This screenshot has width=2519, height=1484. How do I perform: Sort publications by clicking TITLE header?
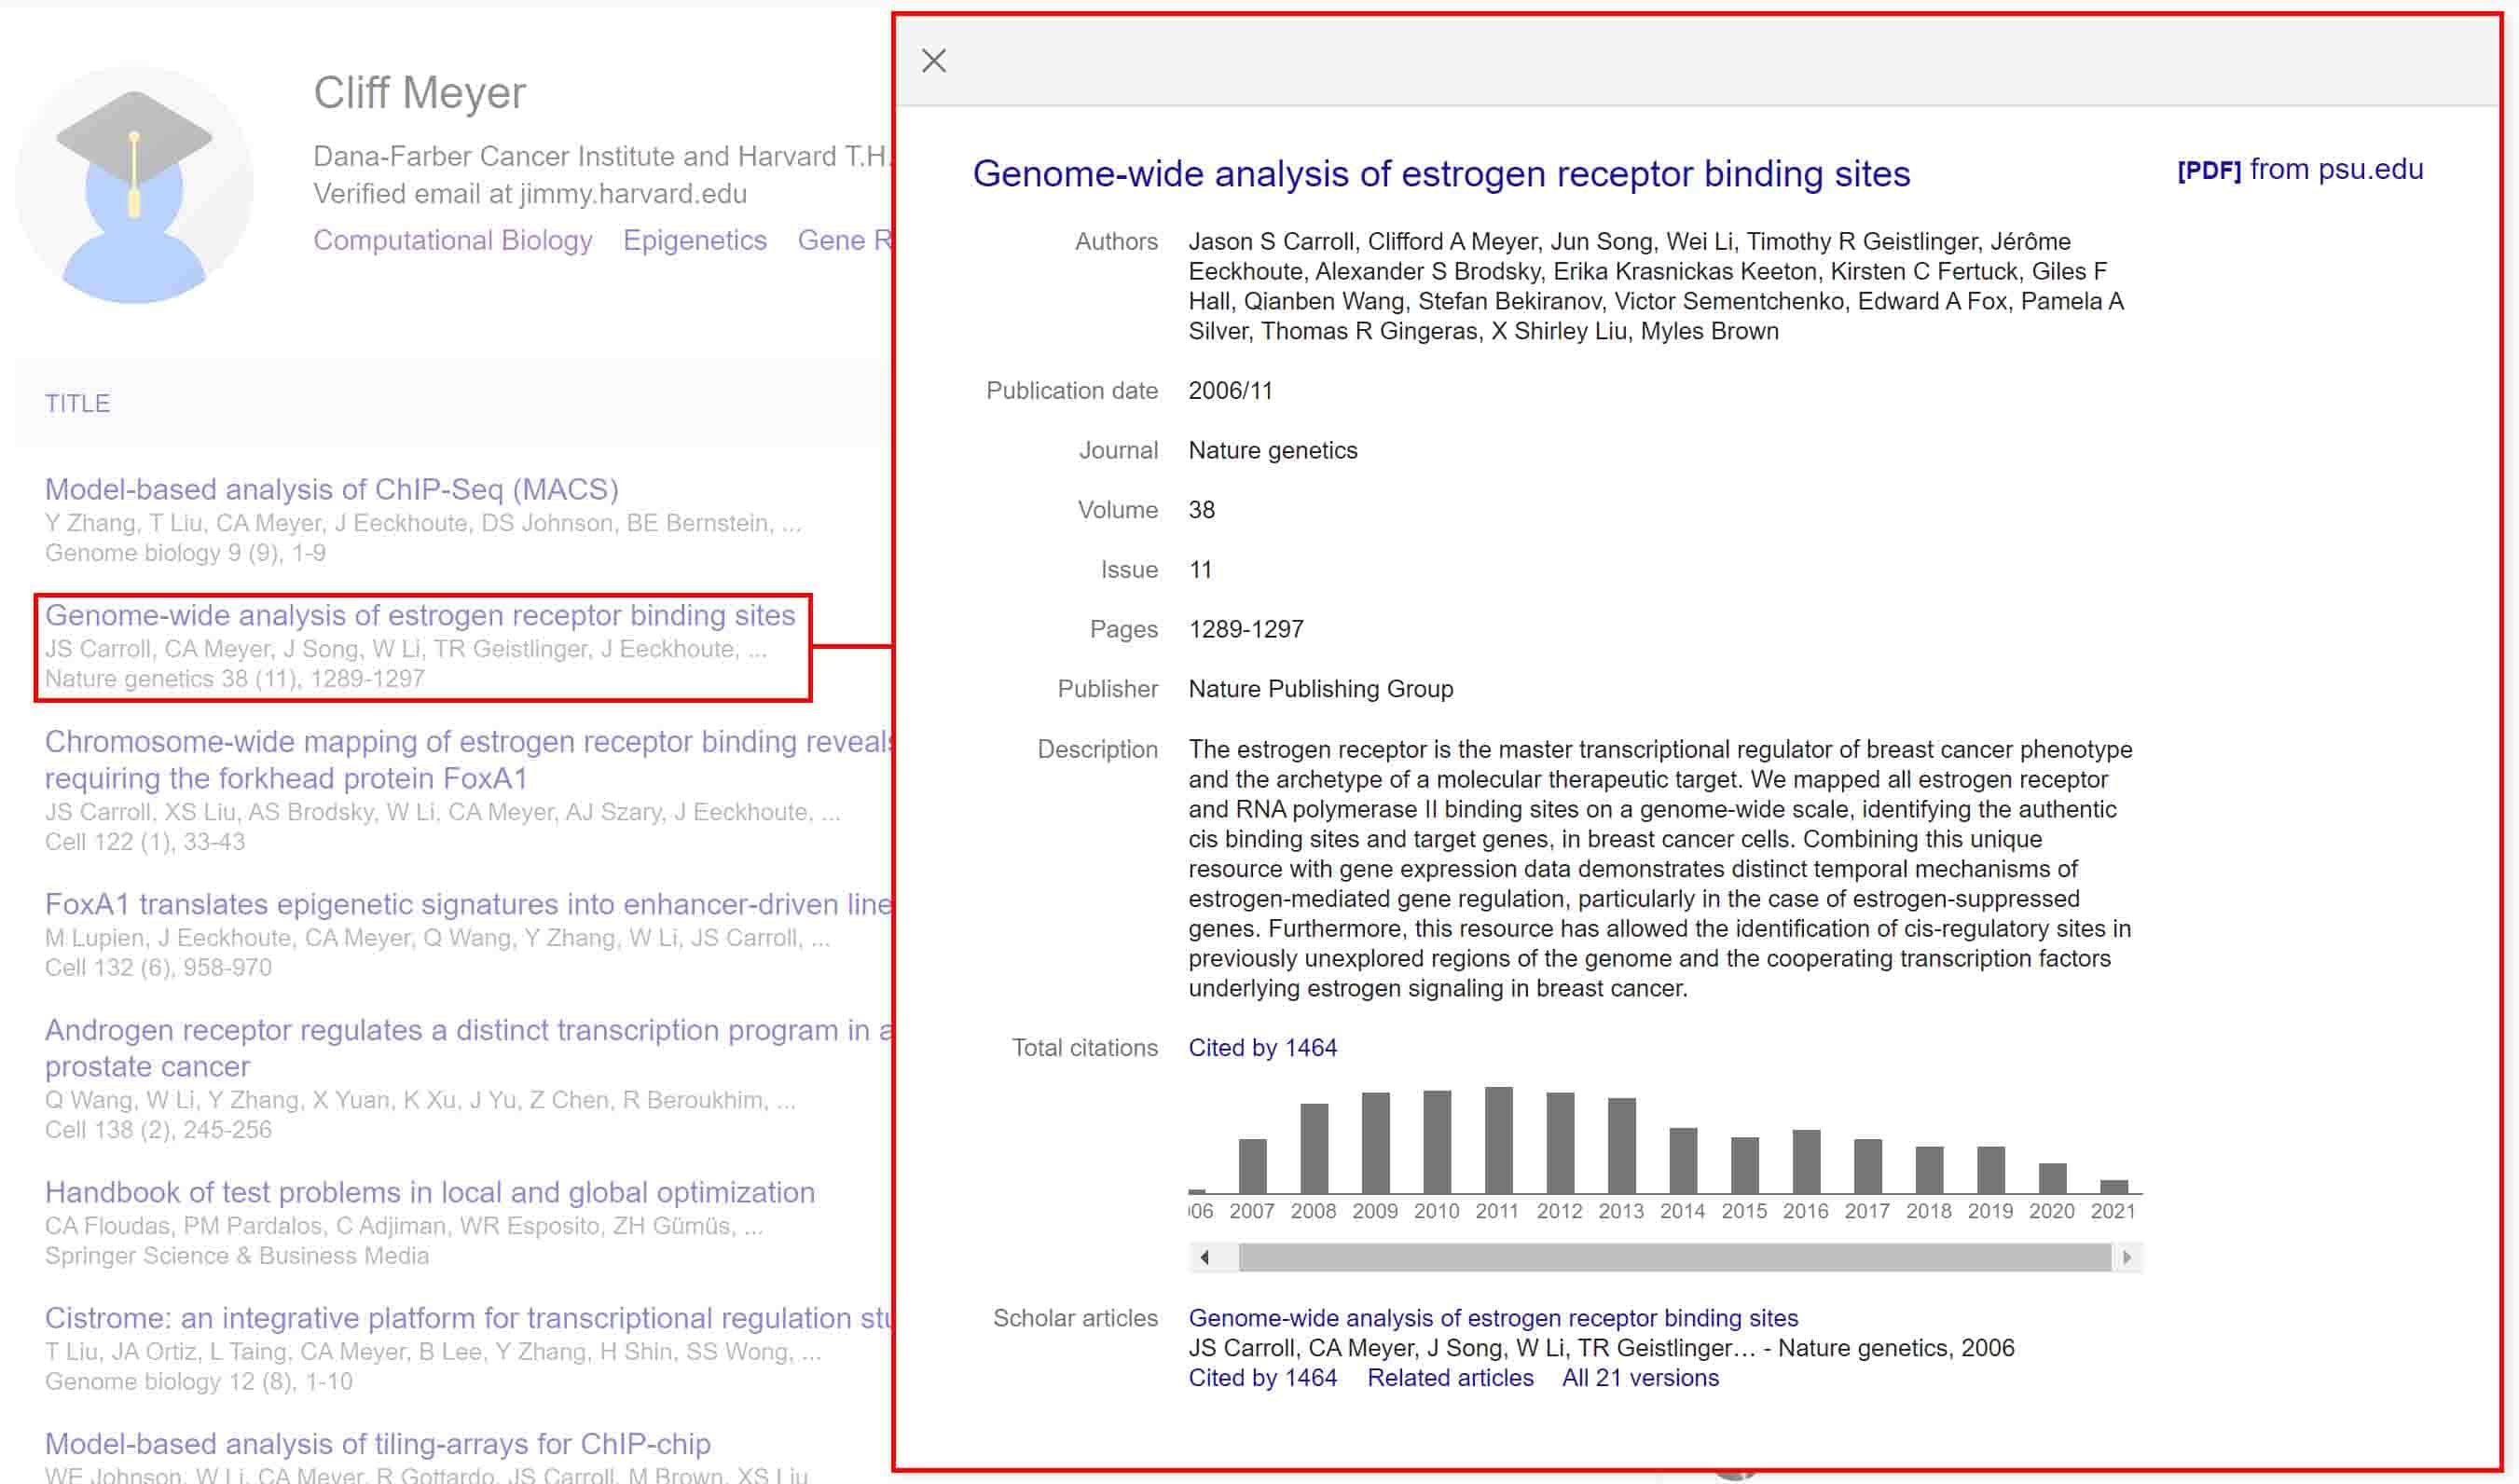tap(77, 402)
